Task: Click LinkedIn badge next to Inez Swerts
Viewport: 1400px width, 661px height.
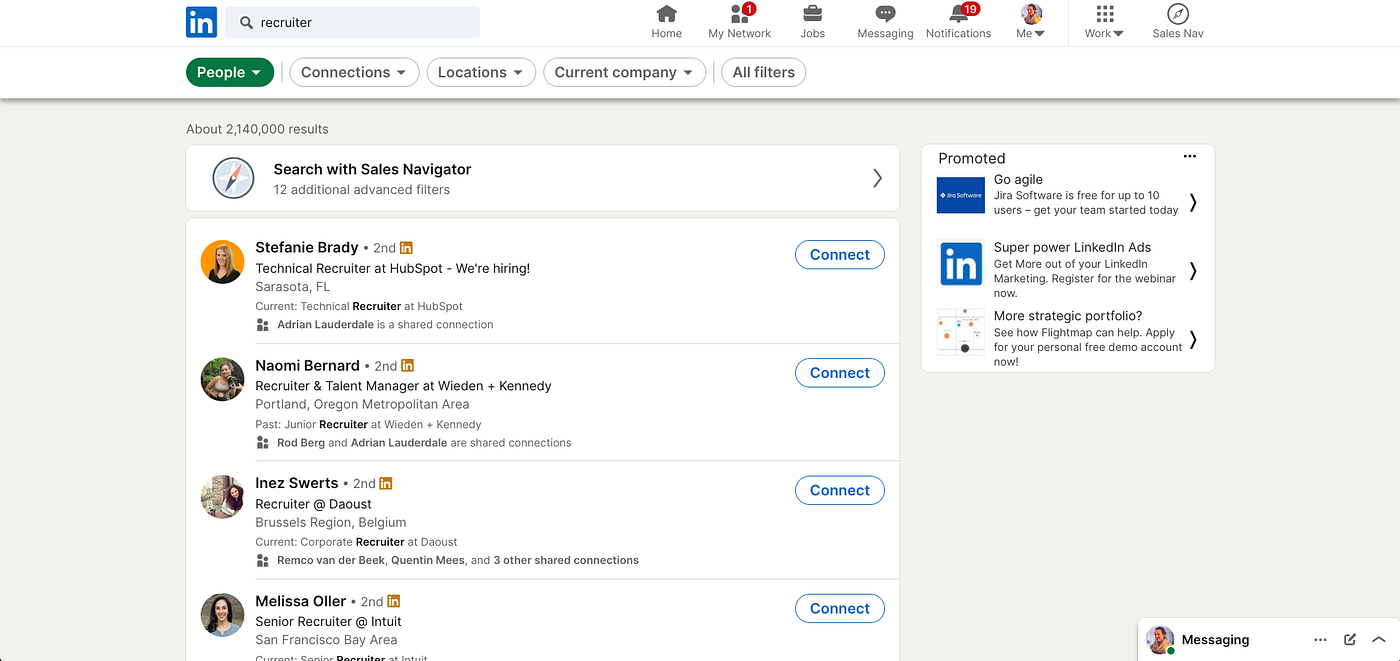Action: tap(386, 483)
